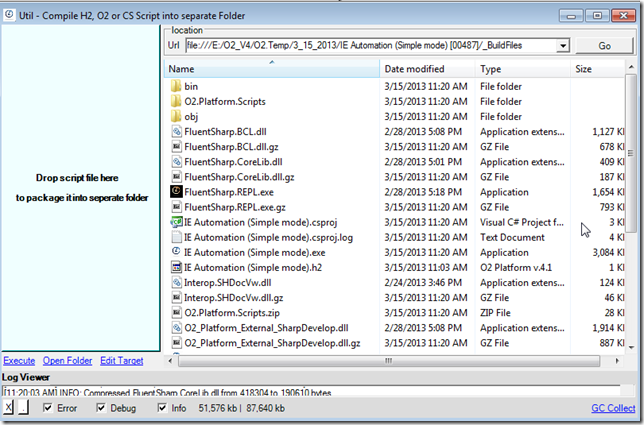This screenshot has width=644, height=425.
Task: Sort files by Type column
Action: click(x=522, y=69)
